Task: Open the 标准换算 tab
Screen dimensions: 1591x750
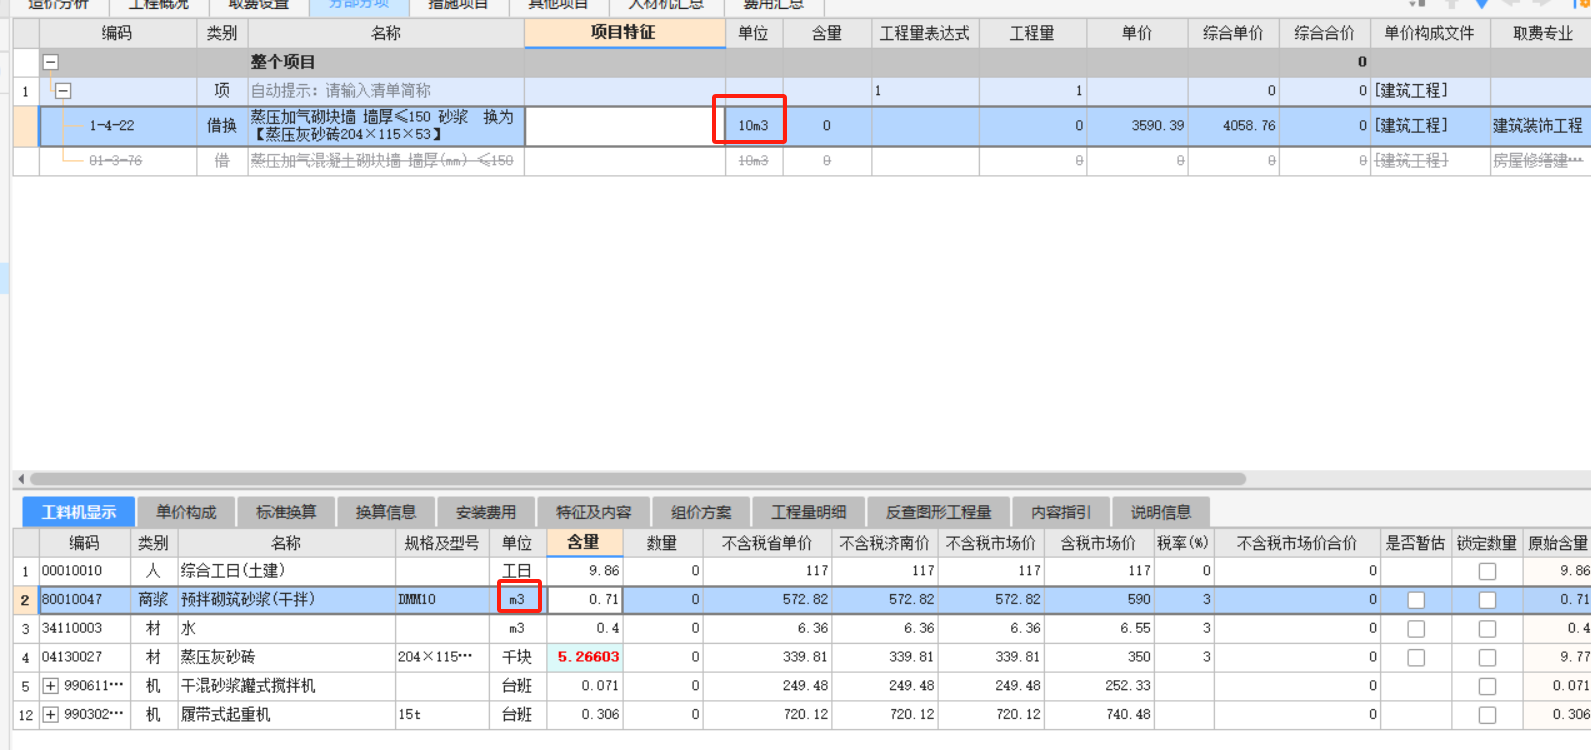Action: 286,512
